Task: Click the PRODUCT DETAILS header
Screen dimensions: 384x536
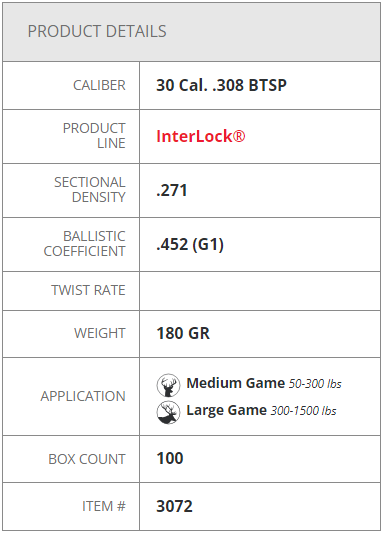Action: click(x=97, y=31)
